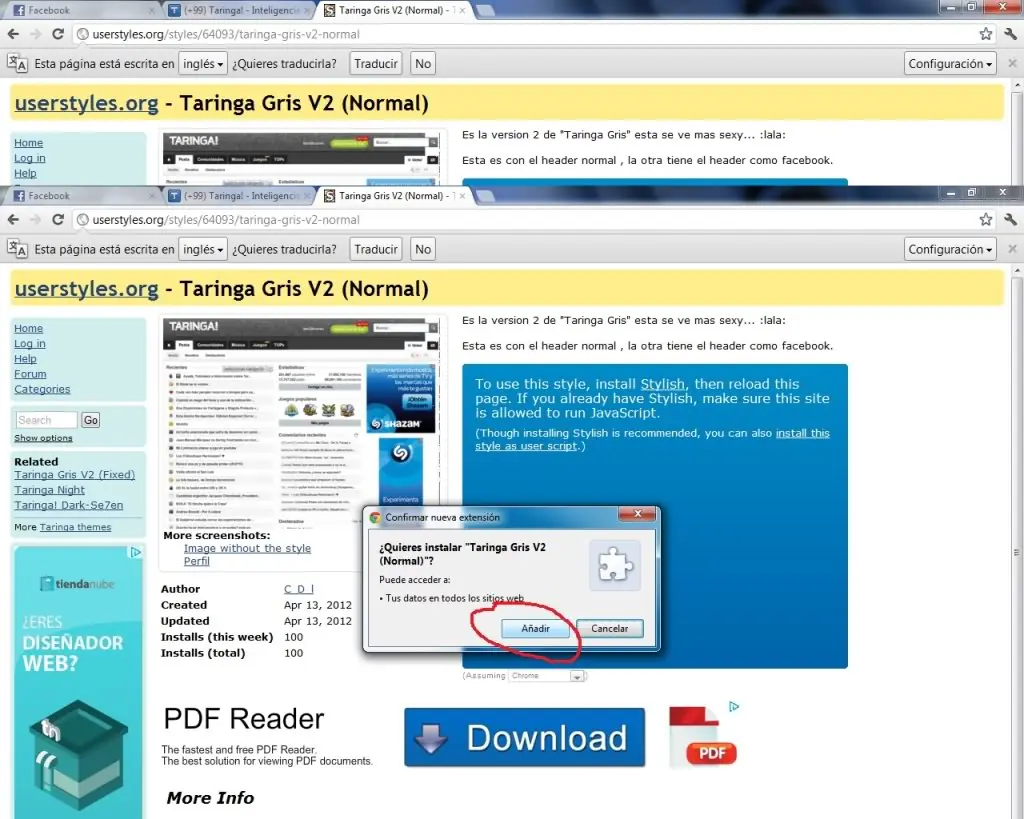Open the Help link in lower window sidebar
Screen dimensions: 1024x819
point(25,359)
